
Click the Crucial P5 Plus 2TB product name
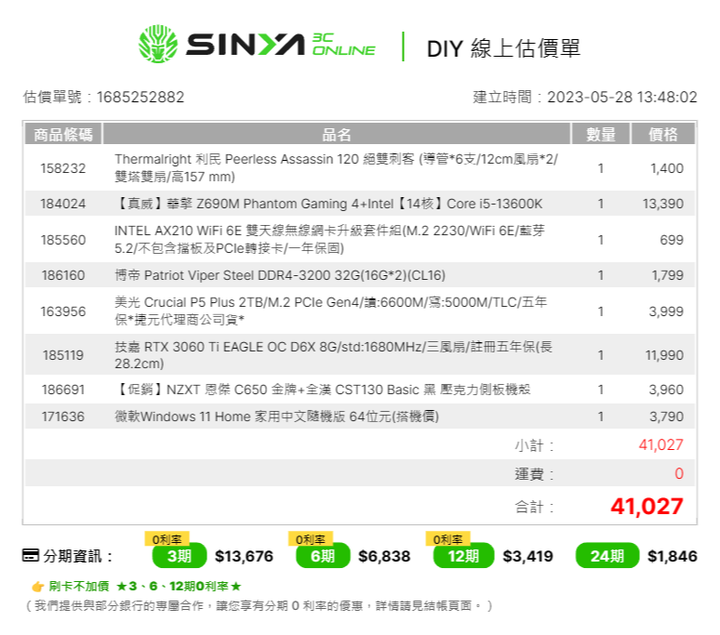coord(331,311)
